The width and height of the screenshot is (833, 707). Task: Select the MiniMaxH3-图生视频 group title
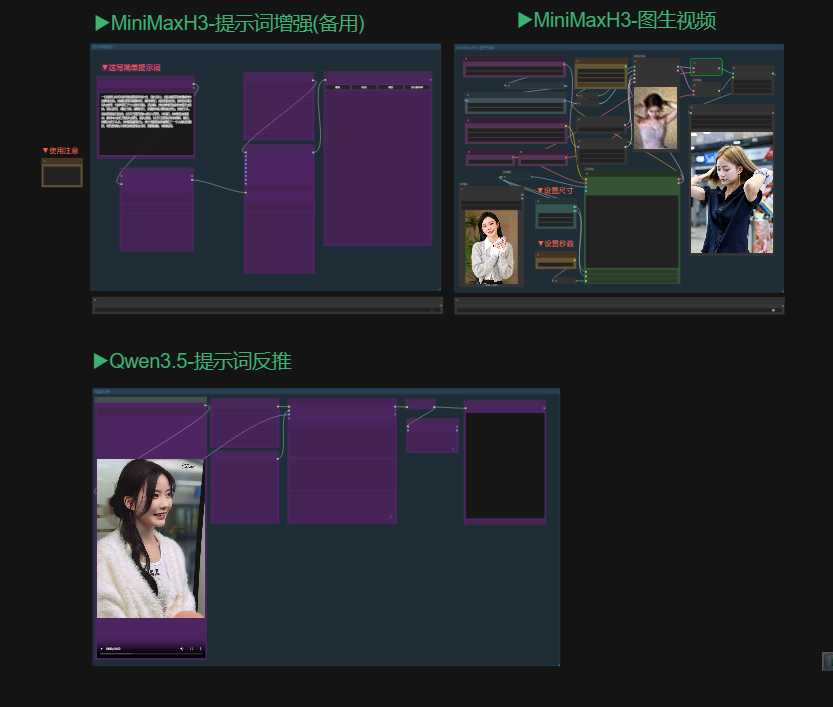tap(616, 20)
